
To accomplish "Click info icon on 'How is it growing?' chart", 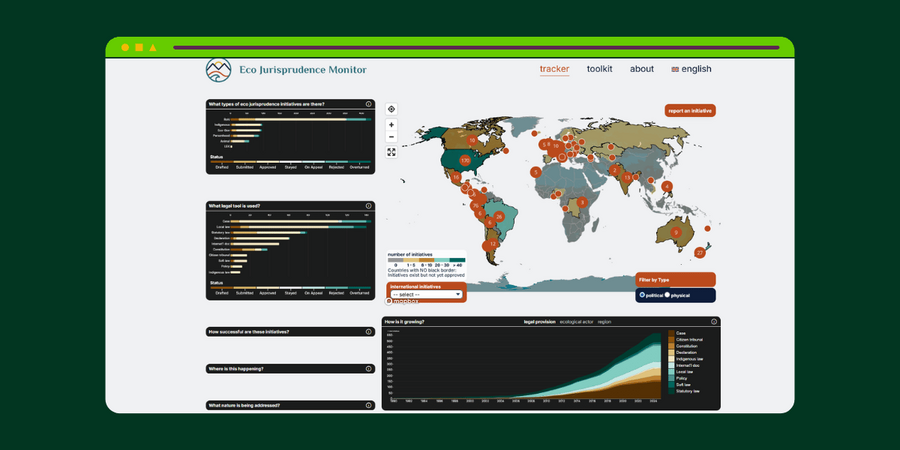I will pyautogui.click(x=714, y=322).
